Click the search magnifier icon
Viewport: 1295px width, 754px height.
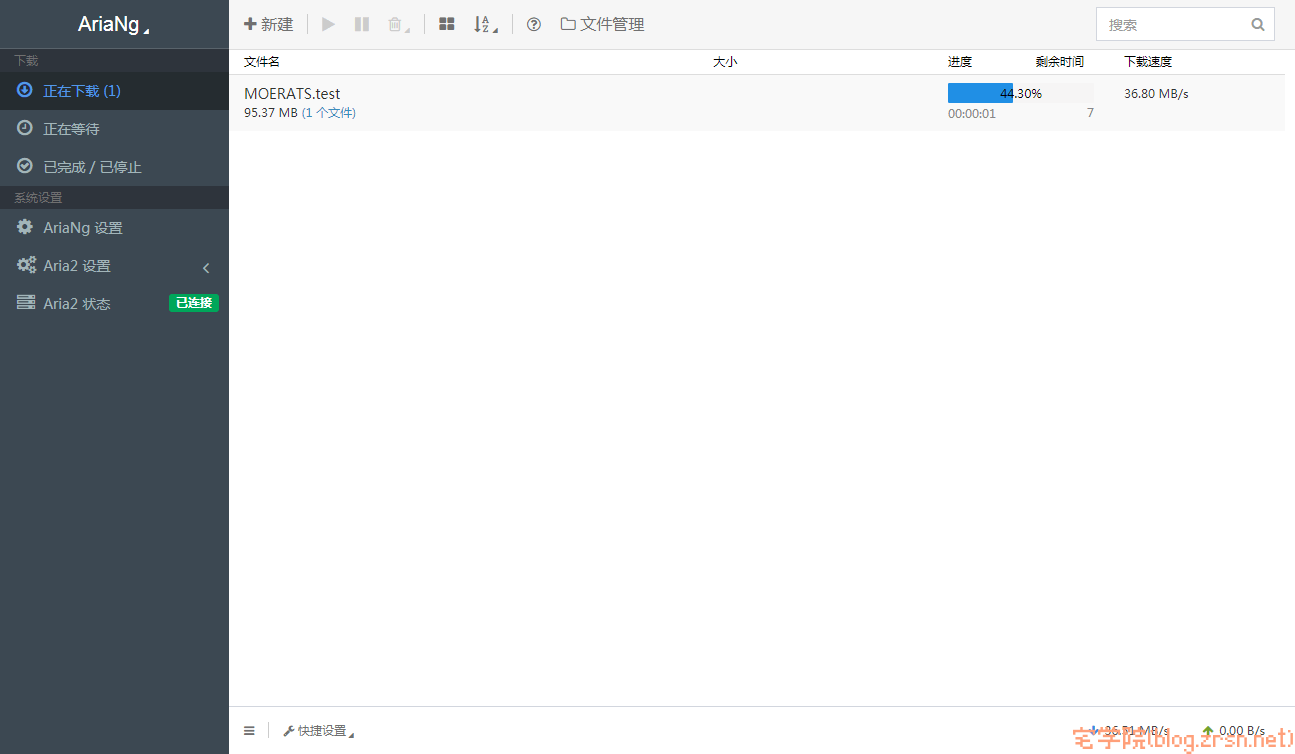click(1258, 24)
